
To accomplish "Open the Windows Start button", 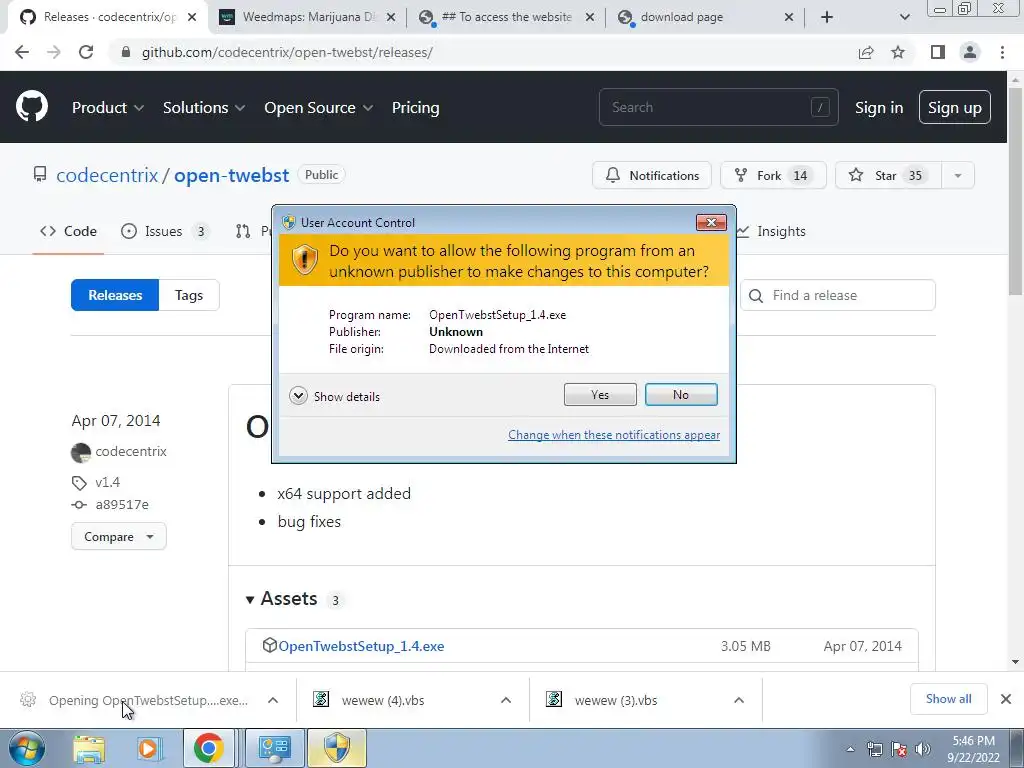I will click(26, 748).
